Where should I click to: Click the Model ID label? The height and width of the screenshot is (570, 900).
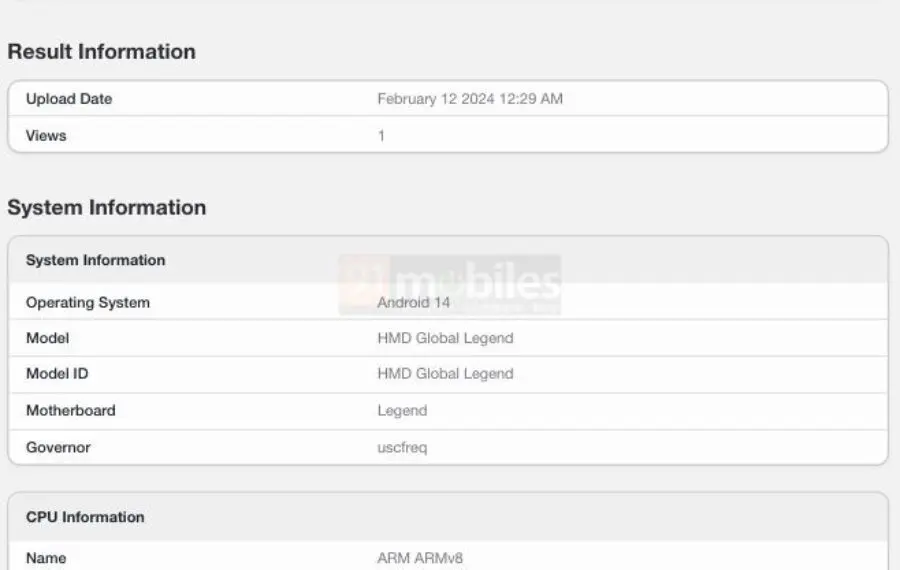click(x=57, y=374)
